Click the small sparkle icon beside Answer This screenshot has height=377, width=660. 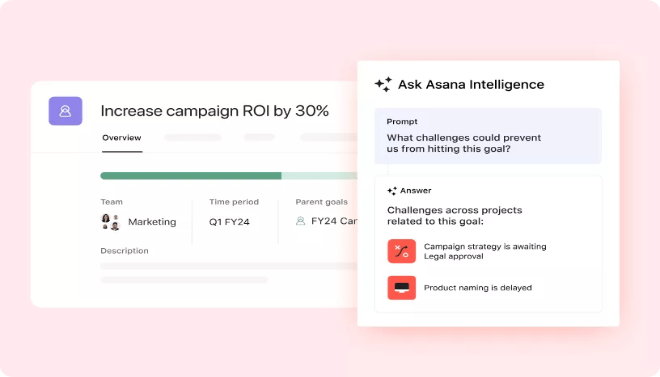(x=392, y=191)
